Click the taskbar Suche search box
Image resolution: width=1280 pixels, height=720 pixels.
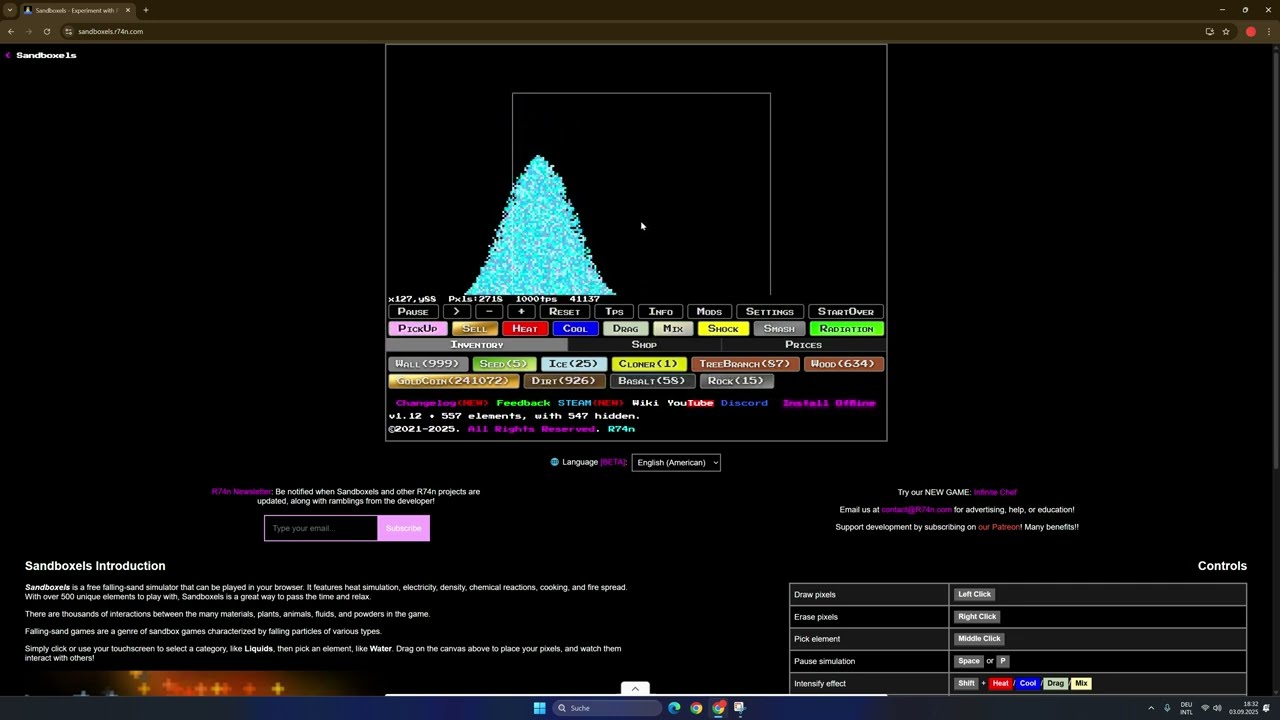[x=607, y=708]
